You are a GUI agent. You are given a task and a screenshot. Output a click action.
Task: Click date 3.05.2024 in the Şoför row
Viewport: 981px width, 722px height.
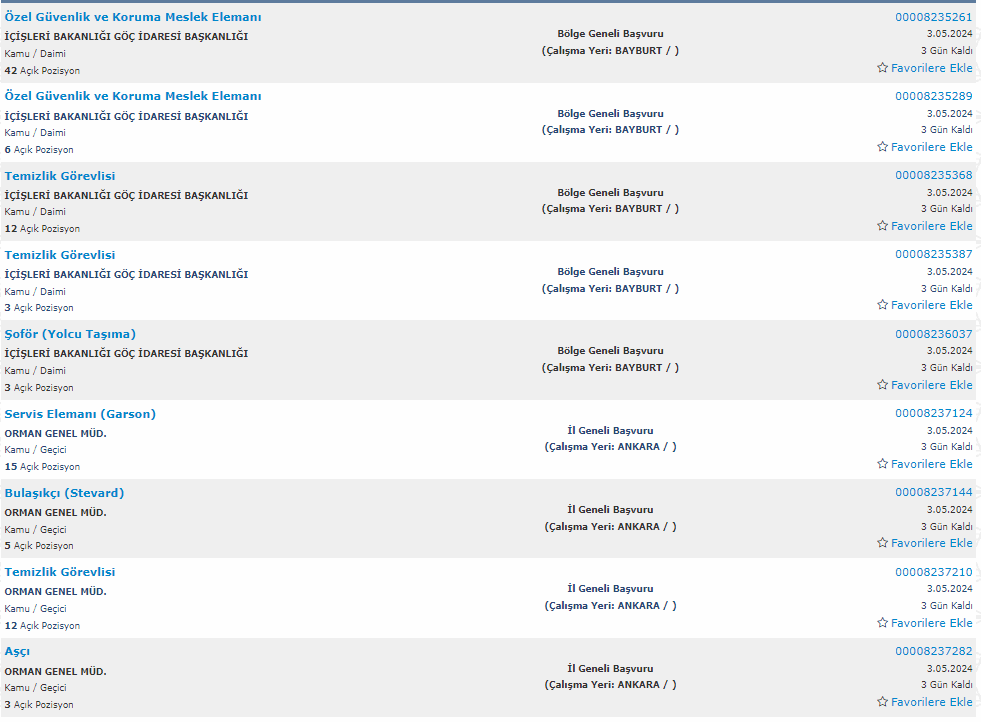tap(950, 350)
